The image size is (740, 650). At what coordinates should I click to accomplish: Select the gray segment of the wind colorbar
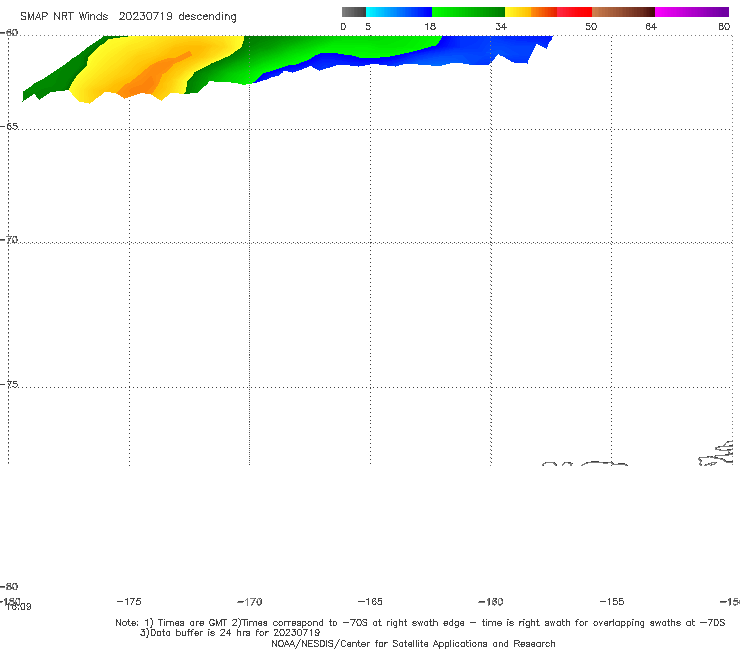coord(353,12)
